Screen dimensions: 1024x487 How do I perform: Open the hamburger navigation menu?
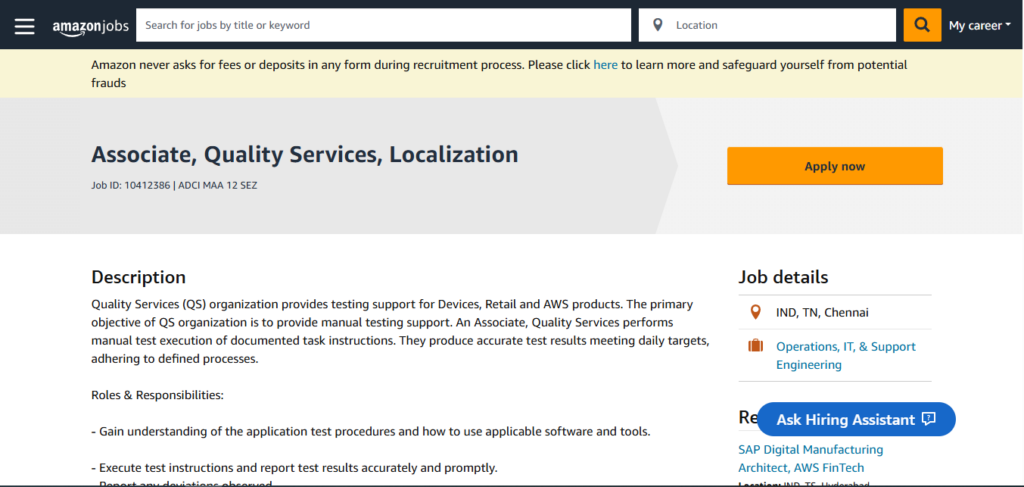[x=25, y=26]
